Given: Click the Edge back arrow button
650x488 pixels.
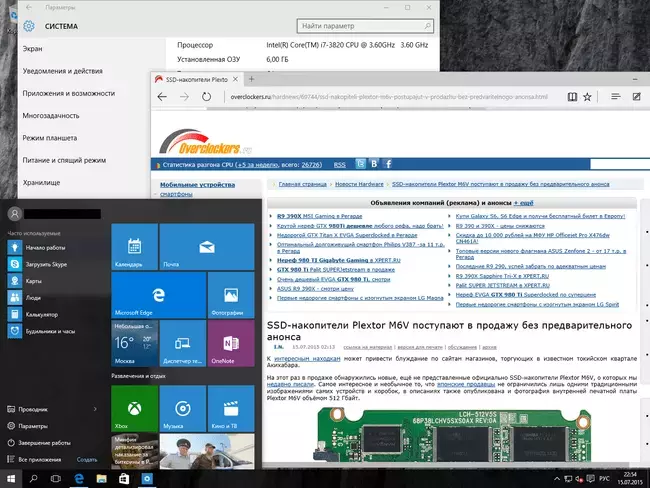Looking at the screenshot, I should (x=162, y=97).
